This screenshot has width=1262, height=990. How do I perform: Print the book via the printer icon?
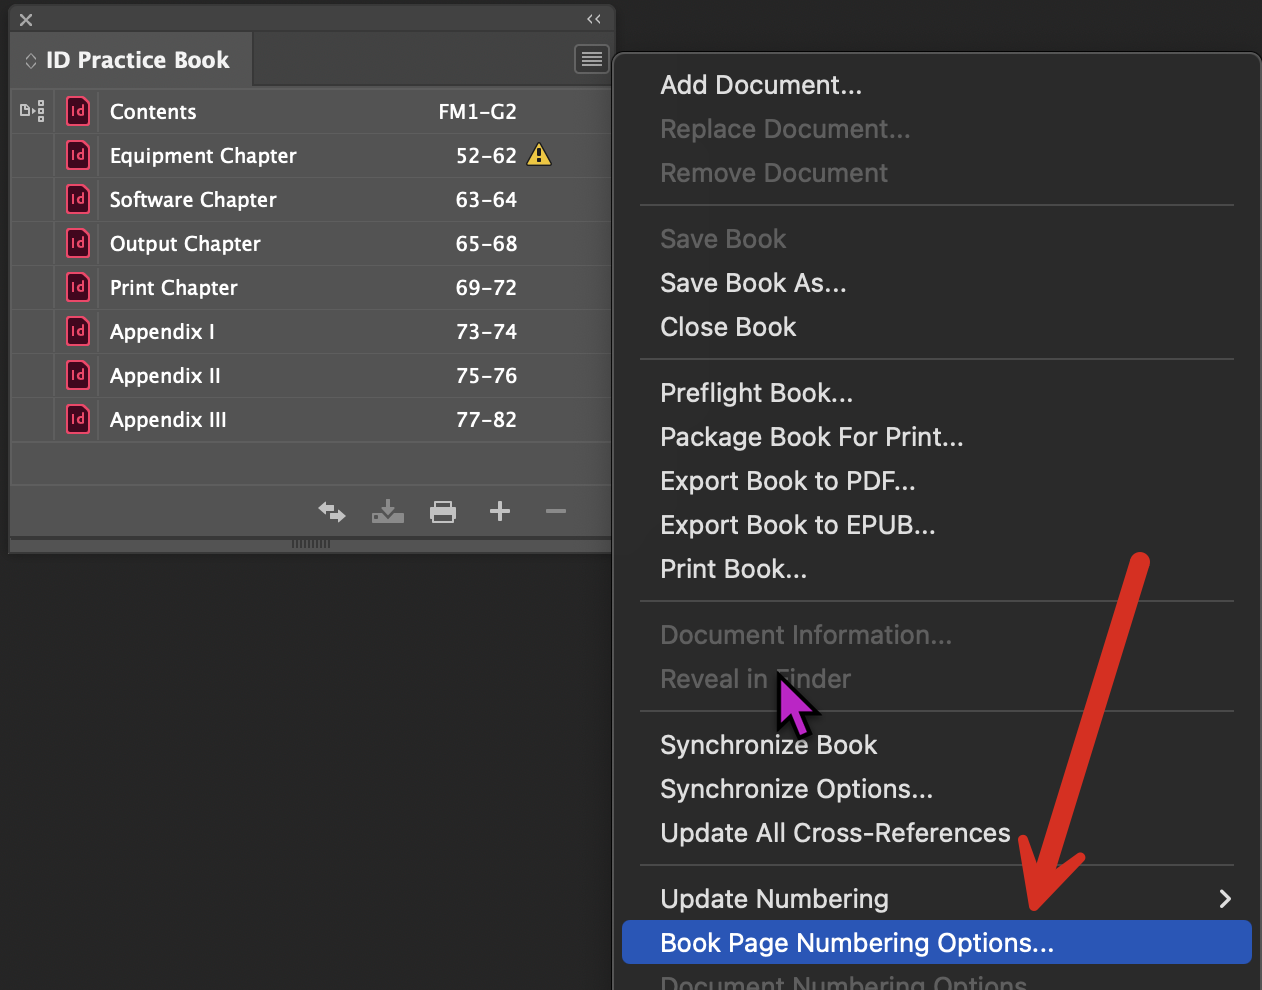point(443,511)
